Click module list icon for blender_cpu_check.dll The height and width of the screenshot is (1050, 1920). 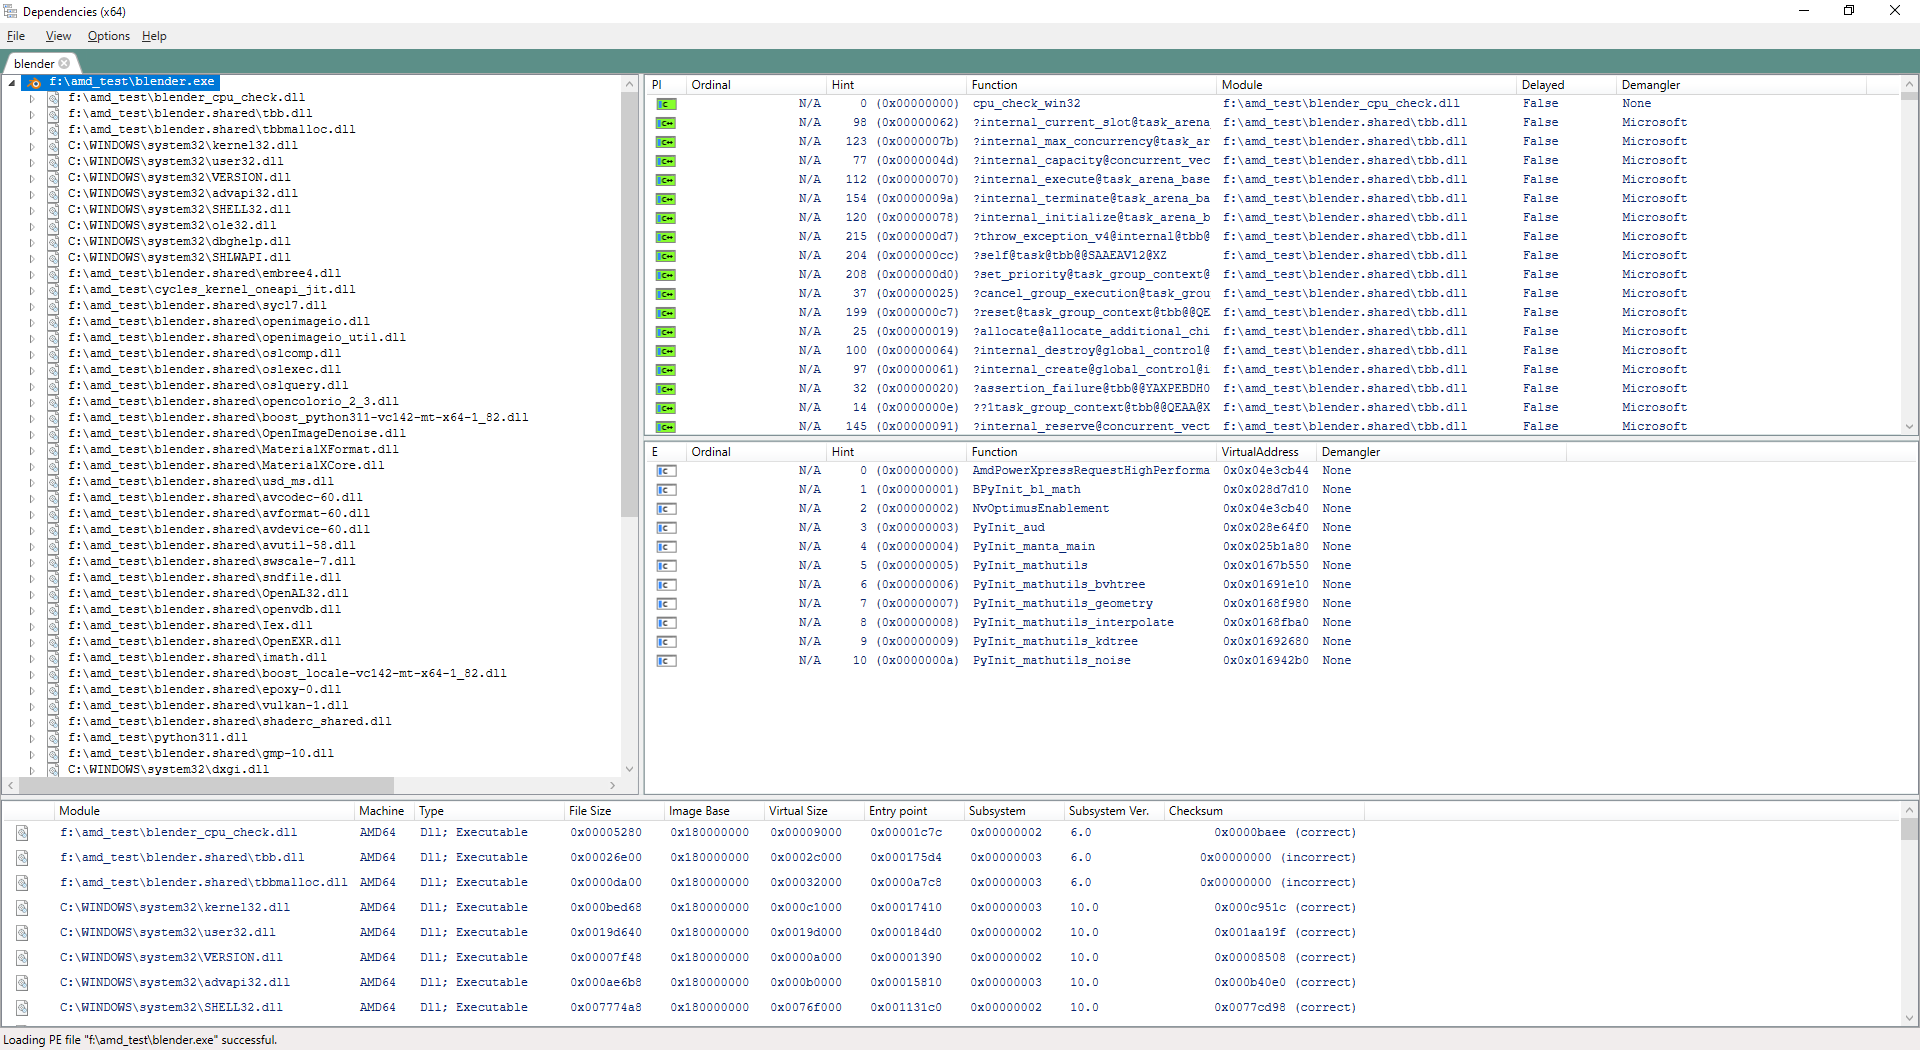pos(22,833)
